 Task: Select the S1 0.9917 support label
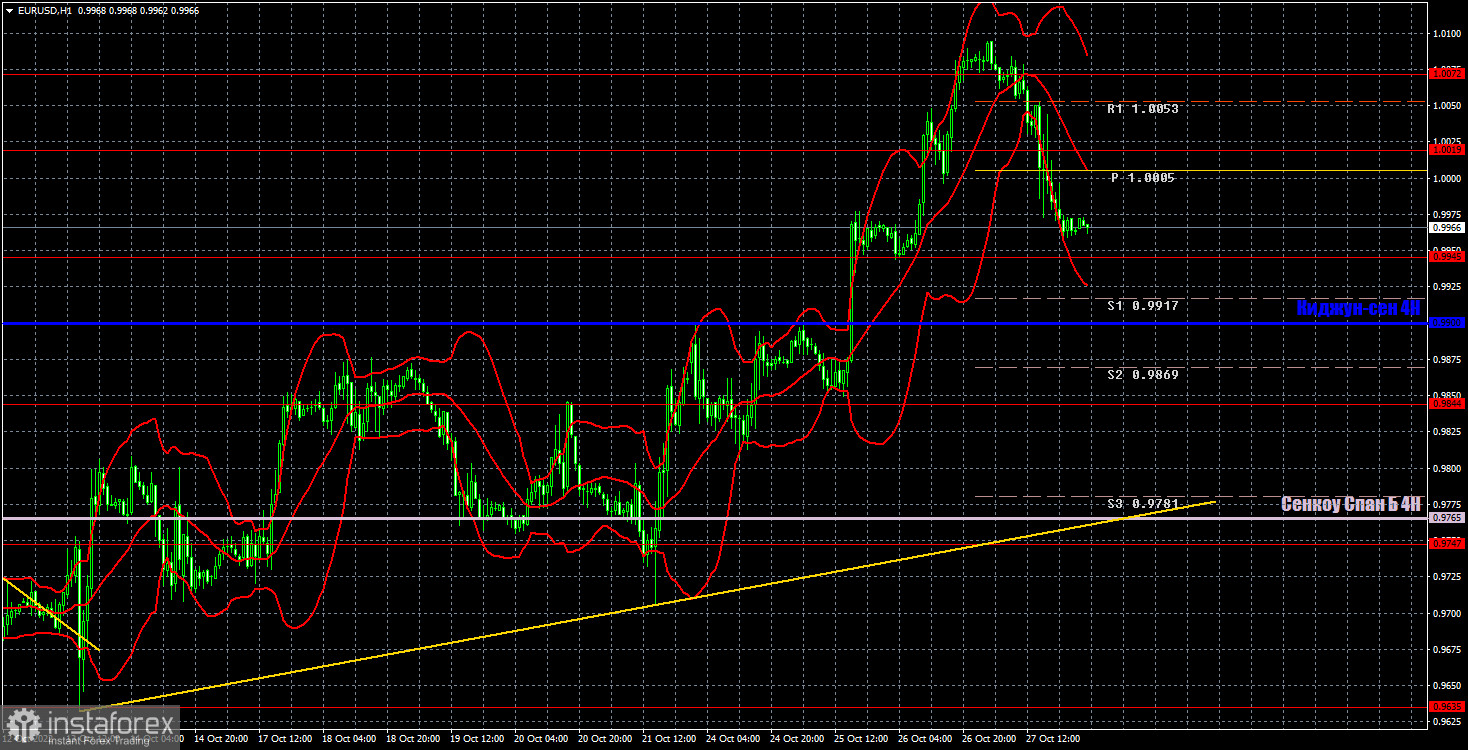click(1142, 306)
